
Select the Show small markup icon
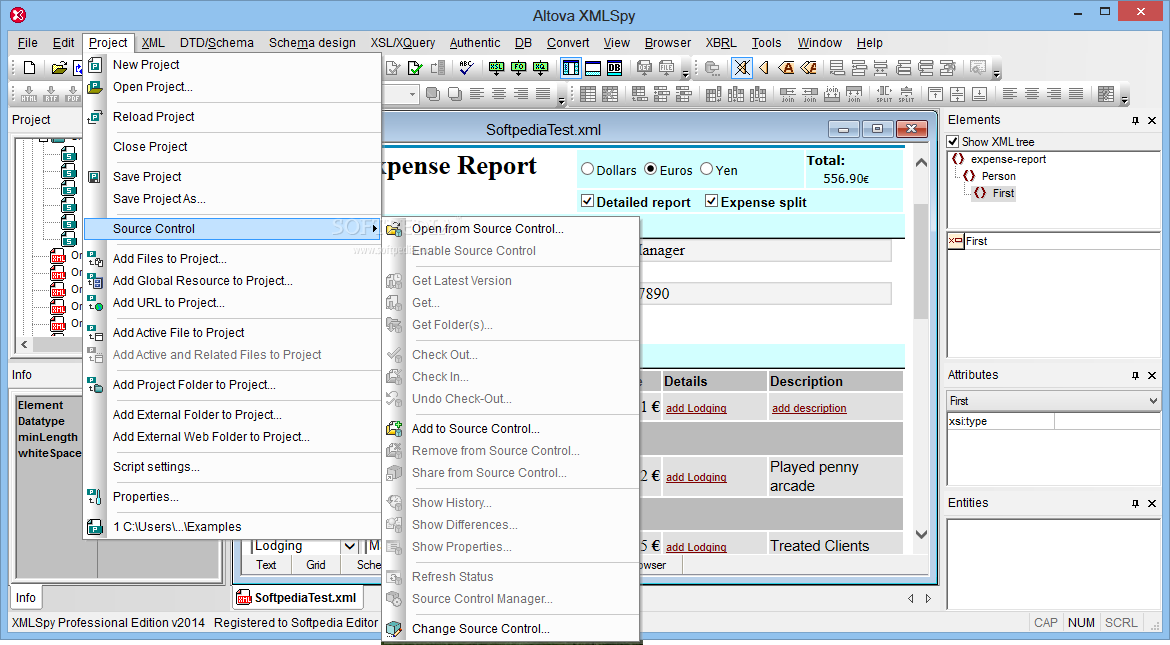764,68
